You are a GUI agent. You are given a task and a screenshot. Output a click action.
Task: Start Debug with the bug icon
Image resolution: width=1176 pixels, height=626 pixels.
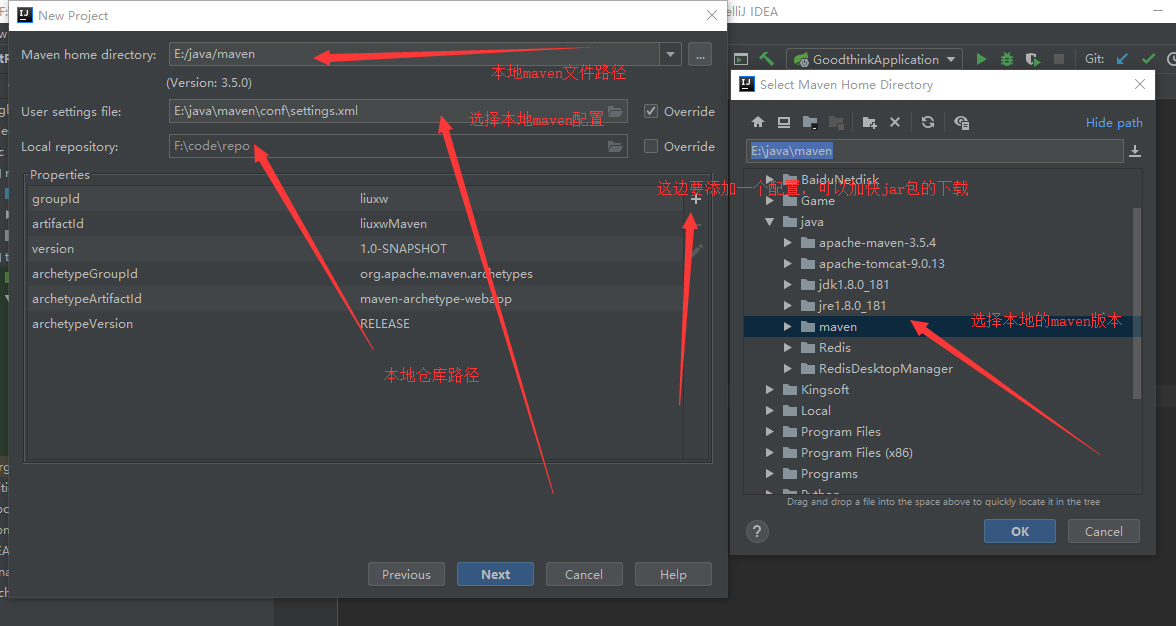pyautogui.click(x=1006, y=58)
